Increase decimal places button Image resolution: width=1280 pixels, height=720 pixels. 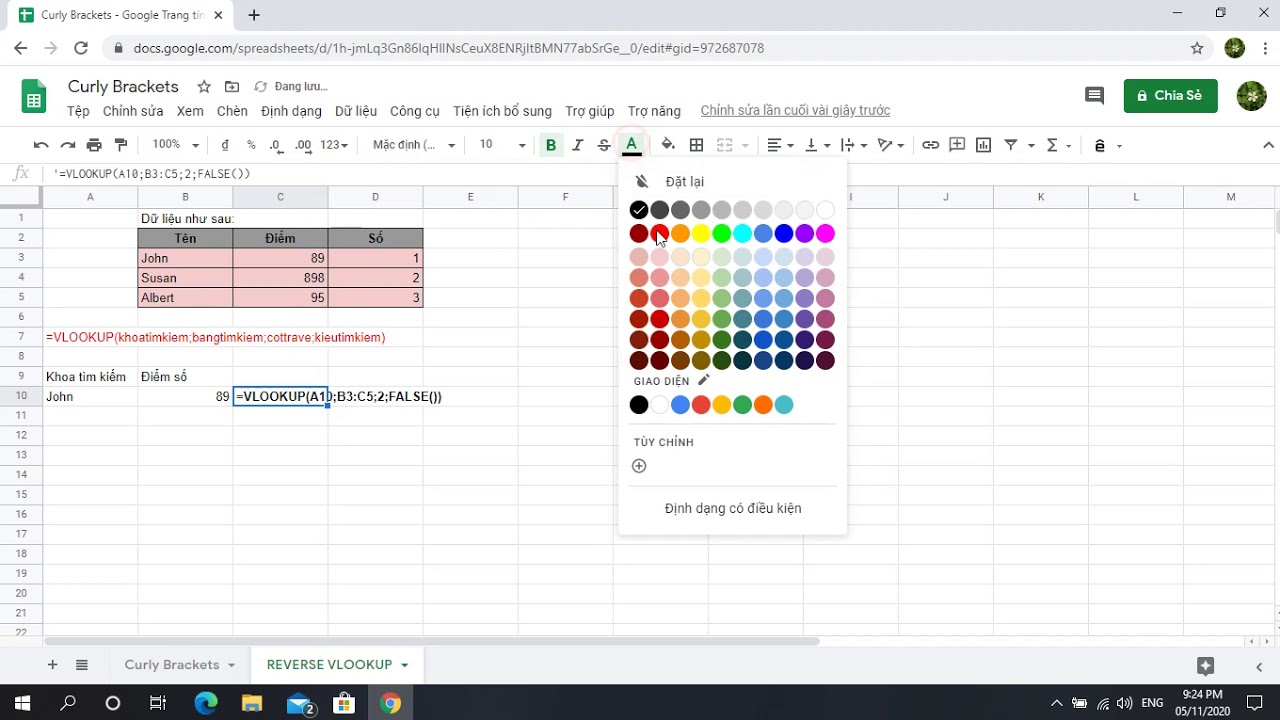point(303,145)
